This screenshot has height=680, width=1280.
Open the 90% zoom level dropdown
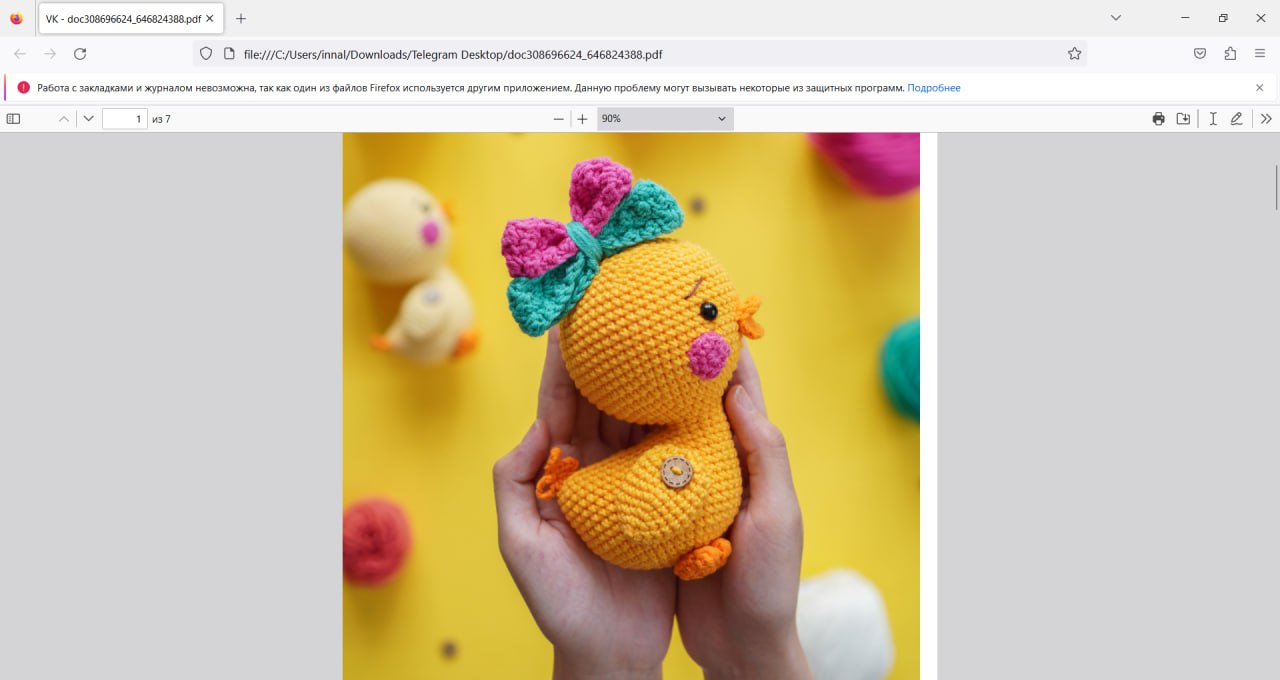[665, 119]
